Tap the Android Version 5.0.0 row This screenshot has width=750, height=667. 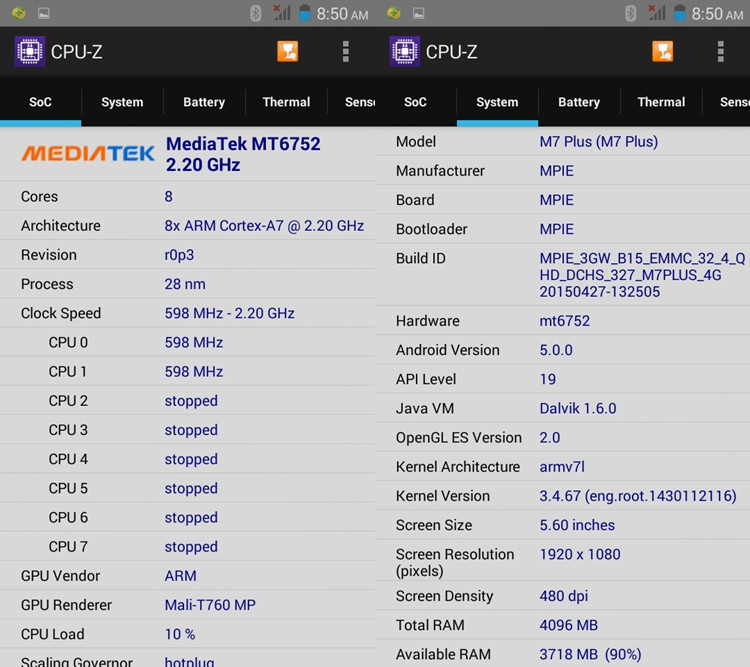click(x=562, y=350)
